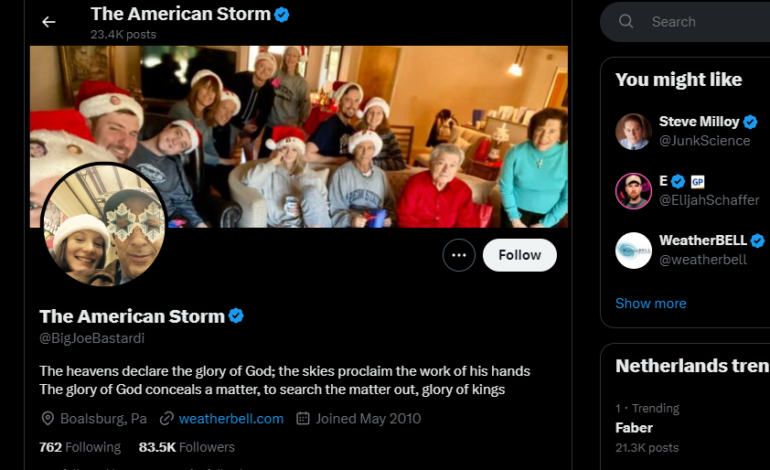Open the profile picture avatar
Image resolution: width=770 pixels, height=470 pixels.
click(x=103, y=225)
